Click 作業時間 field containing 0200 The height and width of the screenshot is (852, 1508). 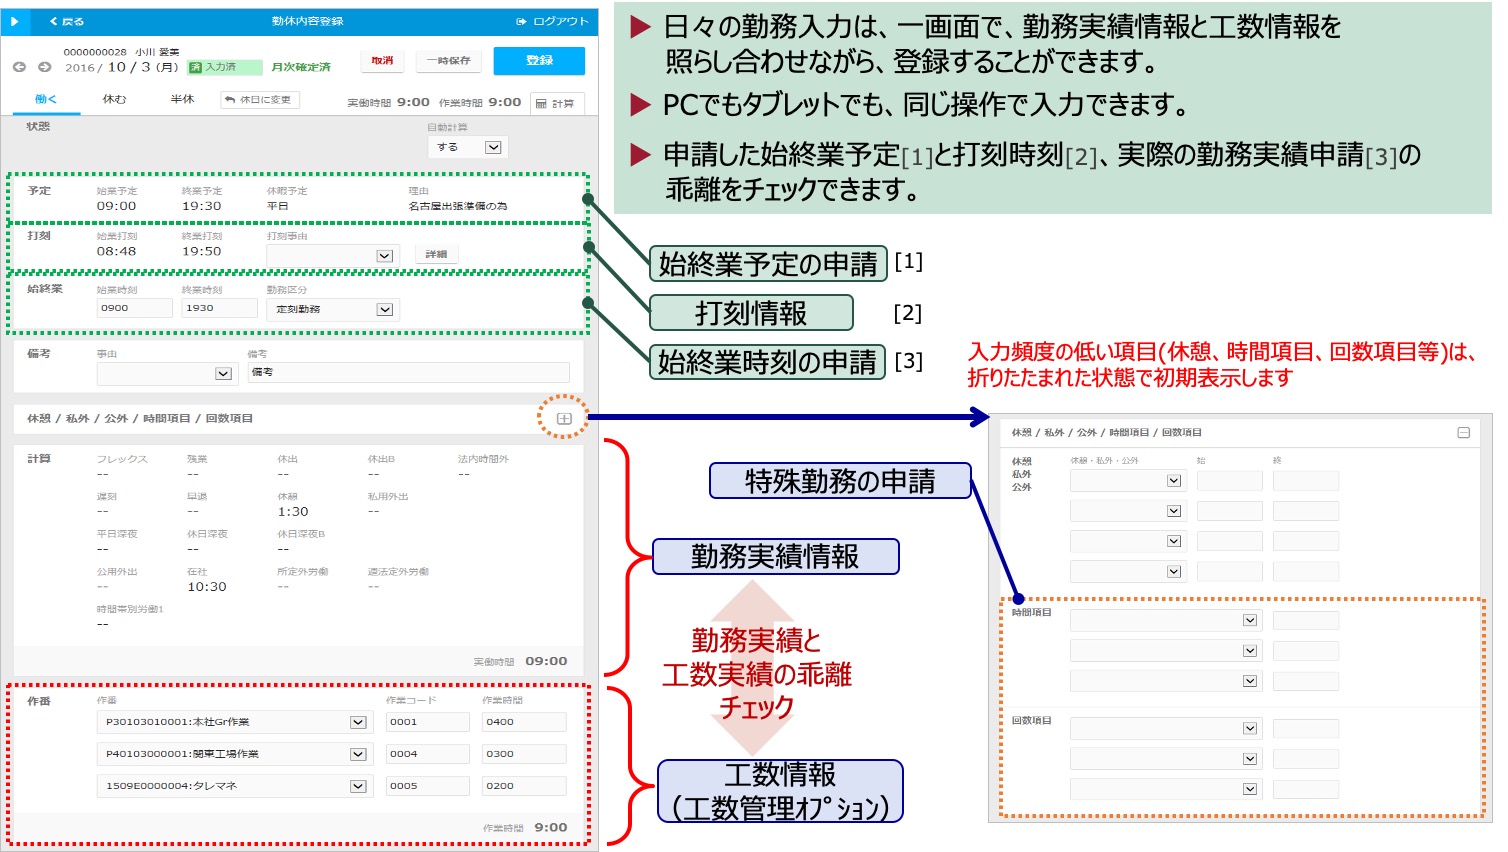(x=524, y=786)
